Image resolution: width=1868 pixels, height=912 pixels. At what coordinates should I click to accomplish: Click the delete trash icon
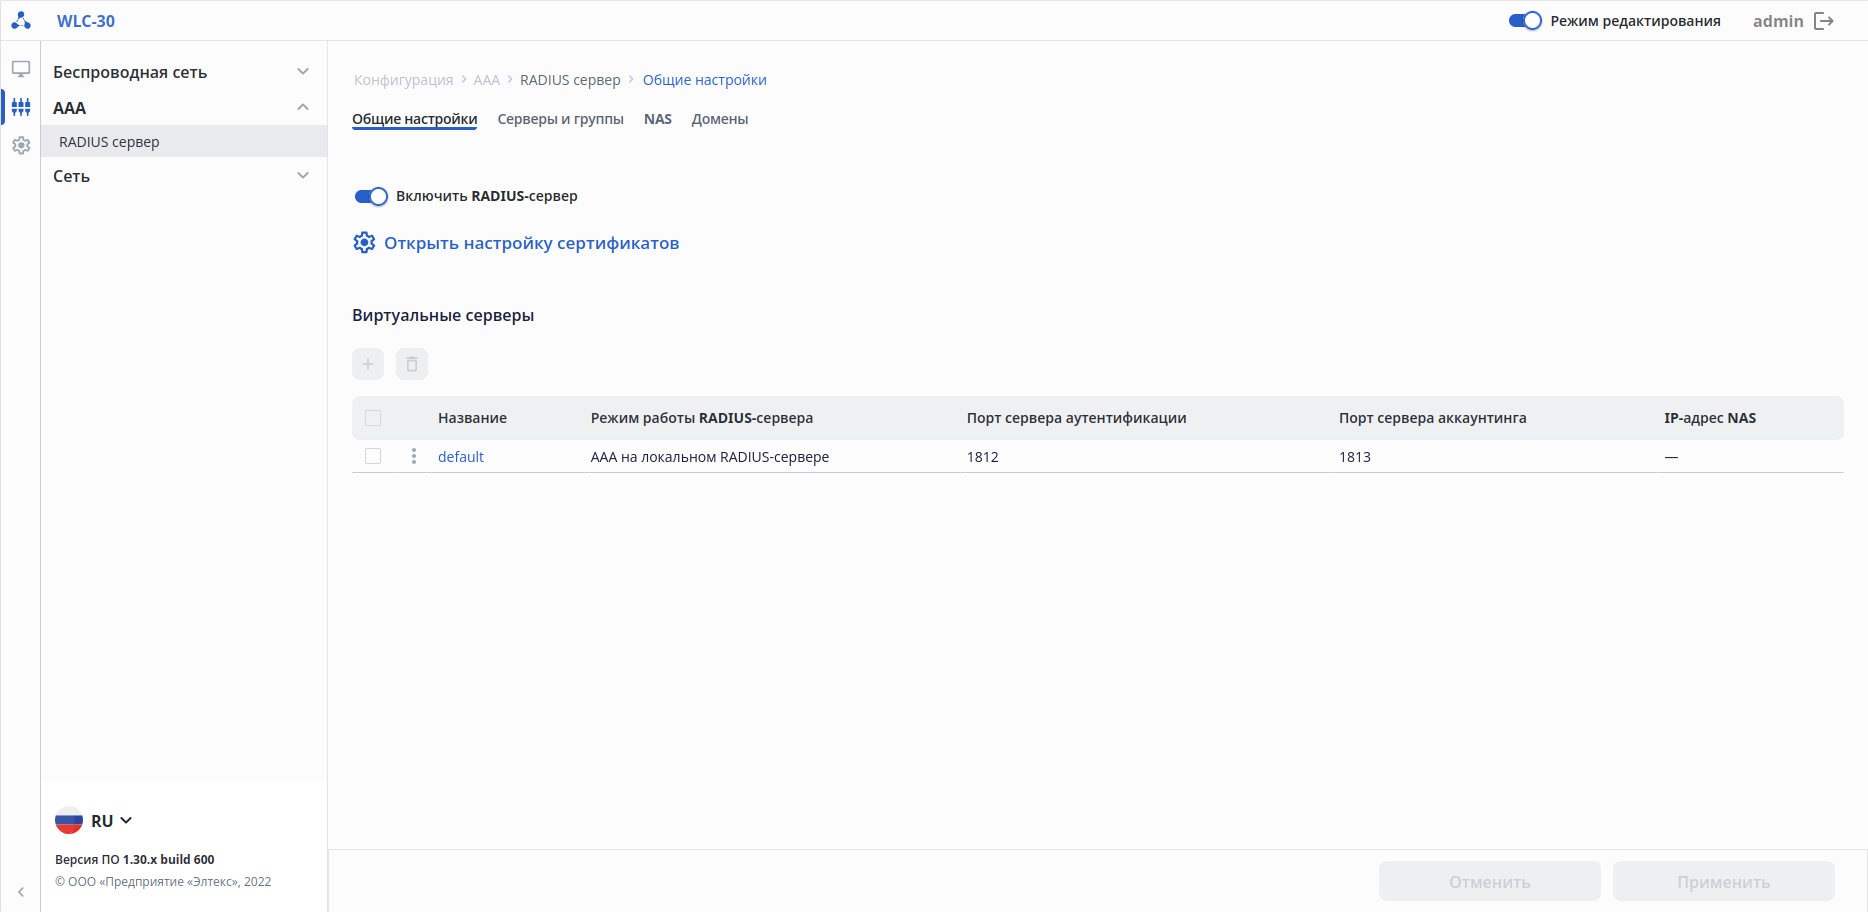tap(412, 364)
